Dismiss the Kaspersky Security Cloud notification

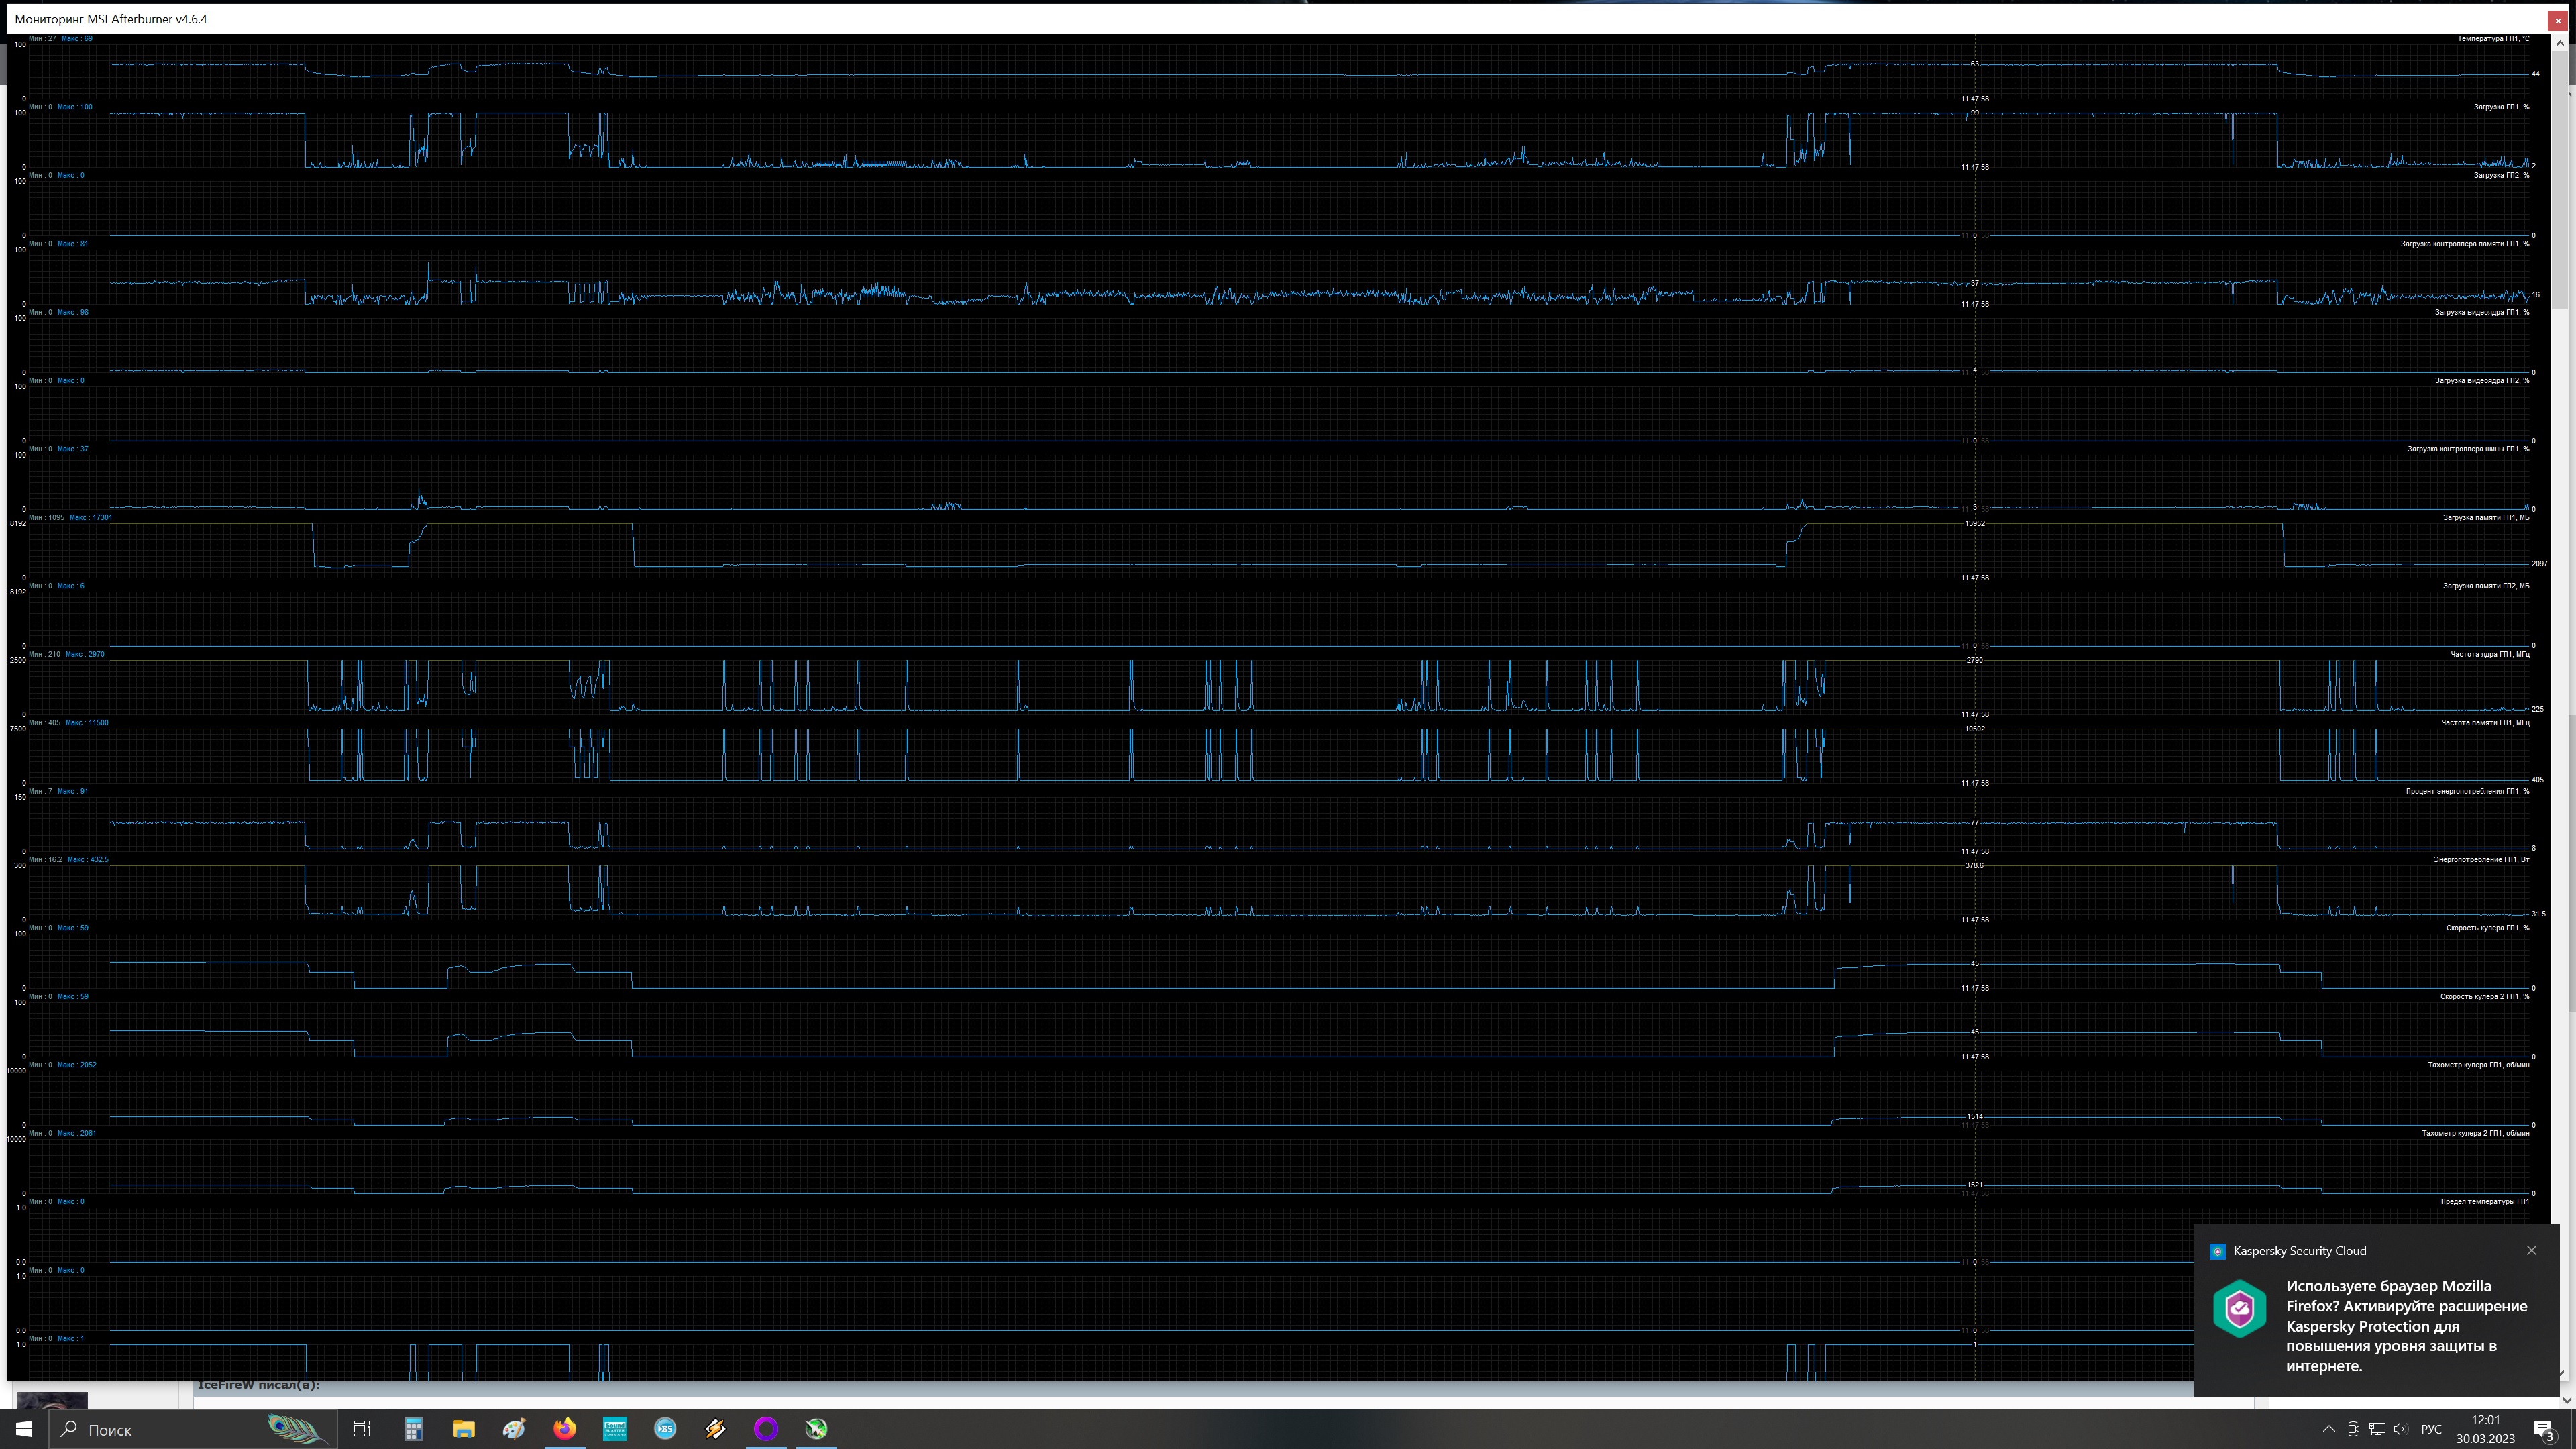click(2531, 1251)
